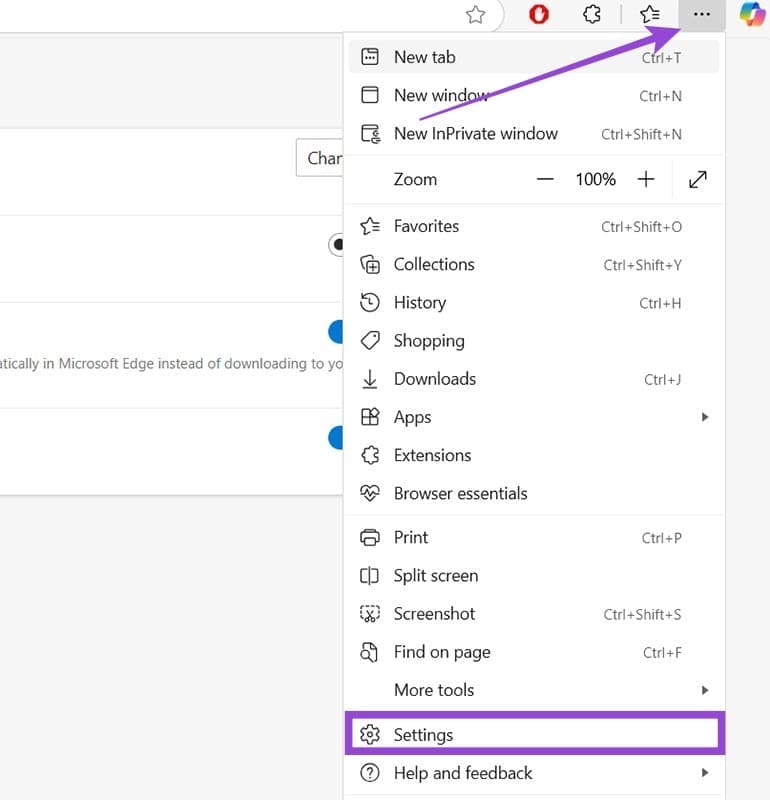Click the favorite star icon in address bar

476,14
